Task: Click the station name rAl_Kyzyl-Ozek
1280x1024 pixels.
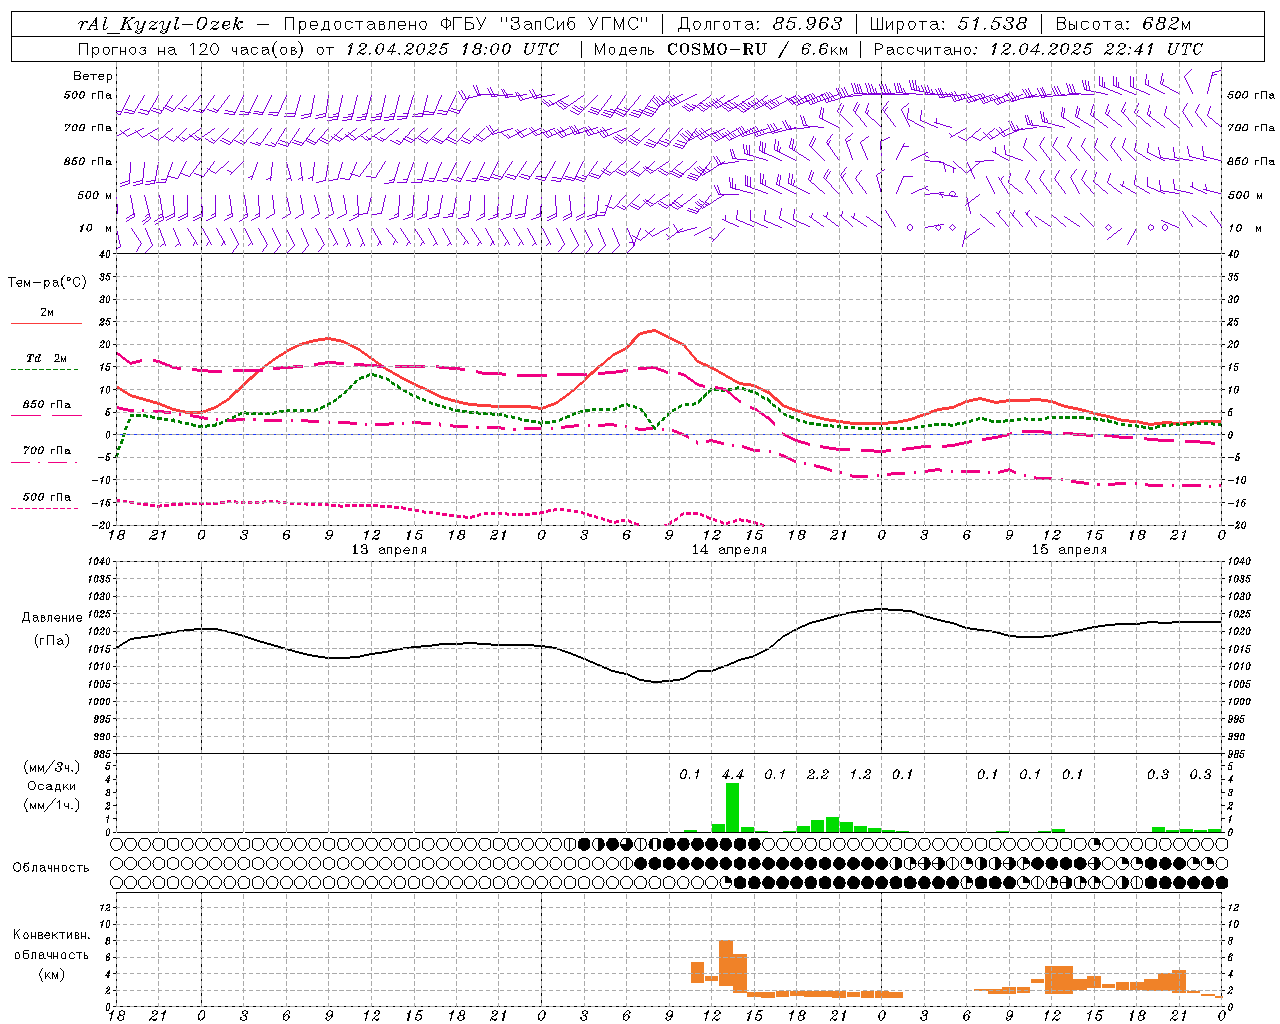Action: pyautogui.click(x=160, y=24)
